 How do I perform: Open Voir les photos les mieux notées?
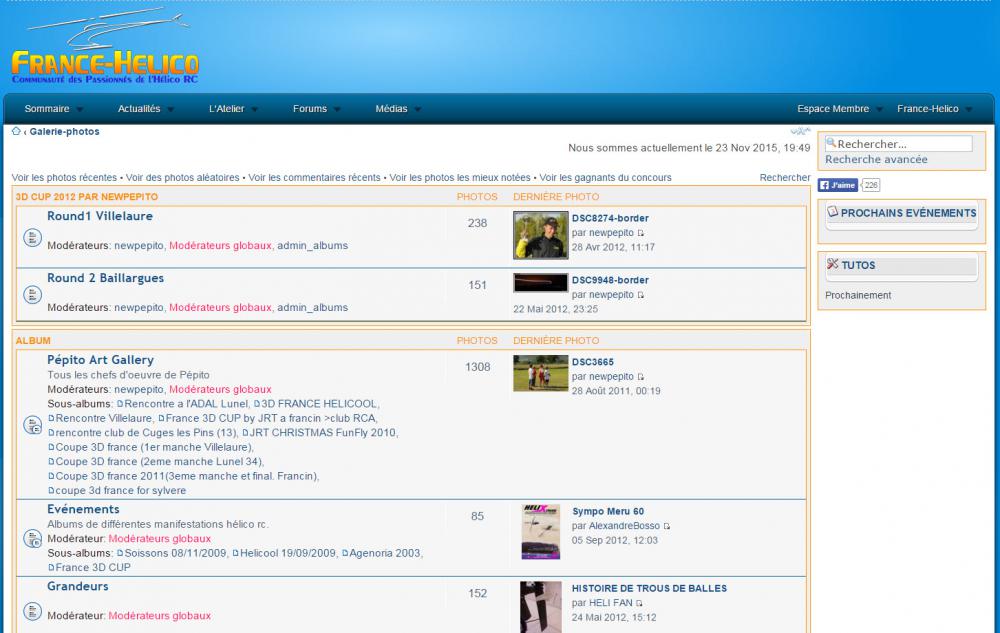(460, 178)
